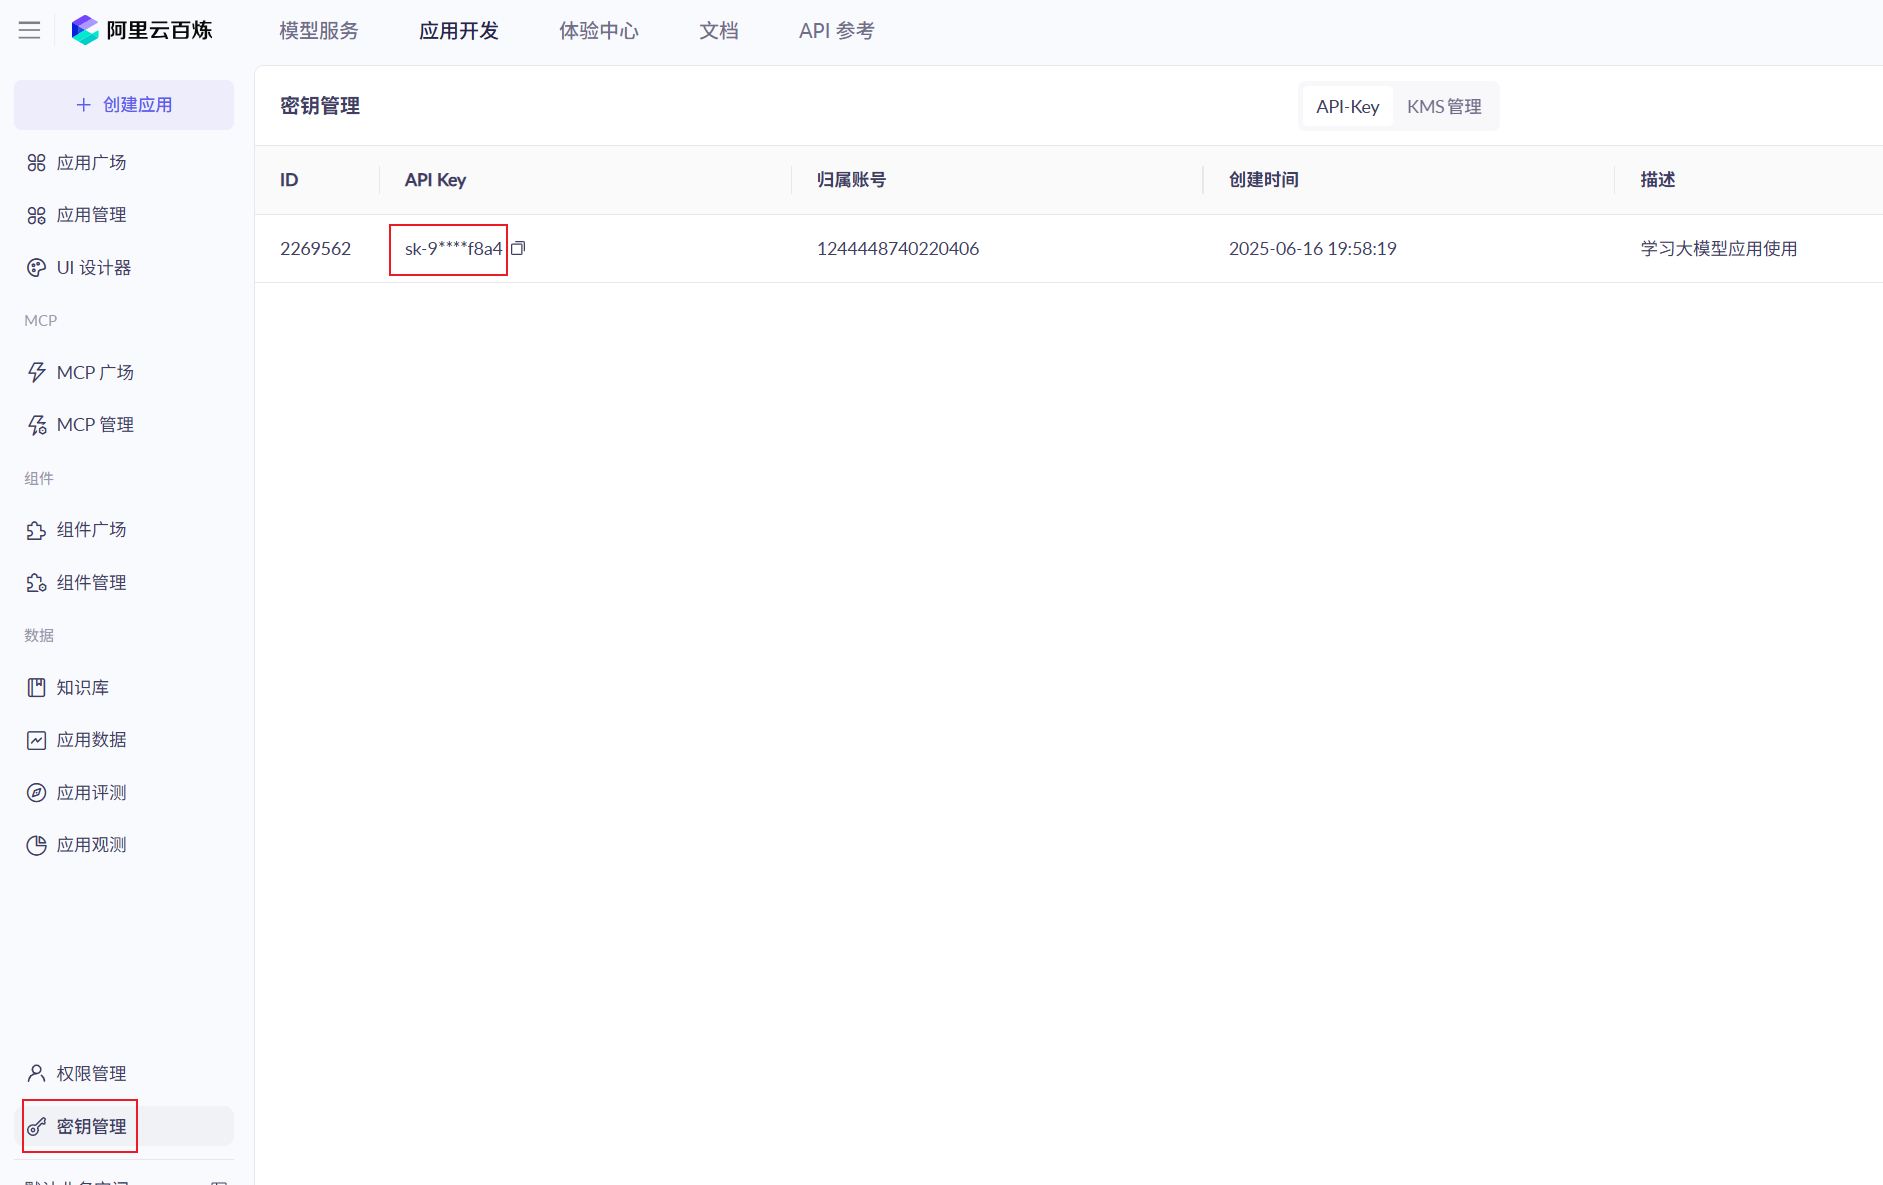Click the 应用评测 compass icon
Viewport: 1883px width, 1185px height.
pos(37,792)
